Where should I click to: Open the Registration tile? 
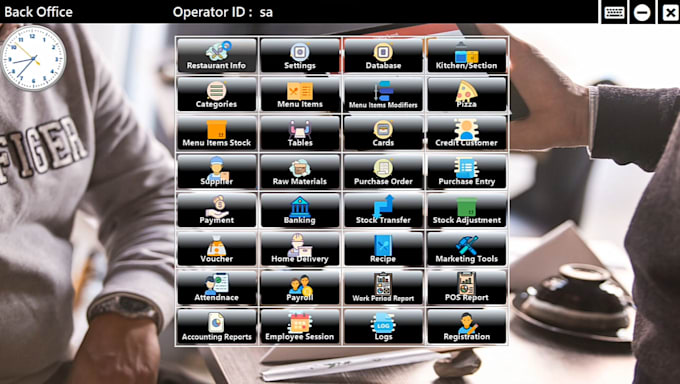tap(467, 326)
